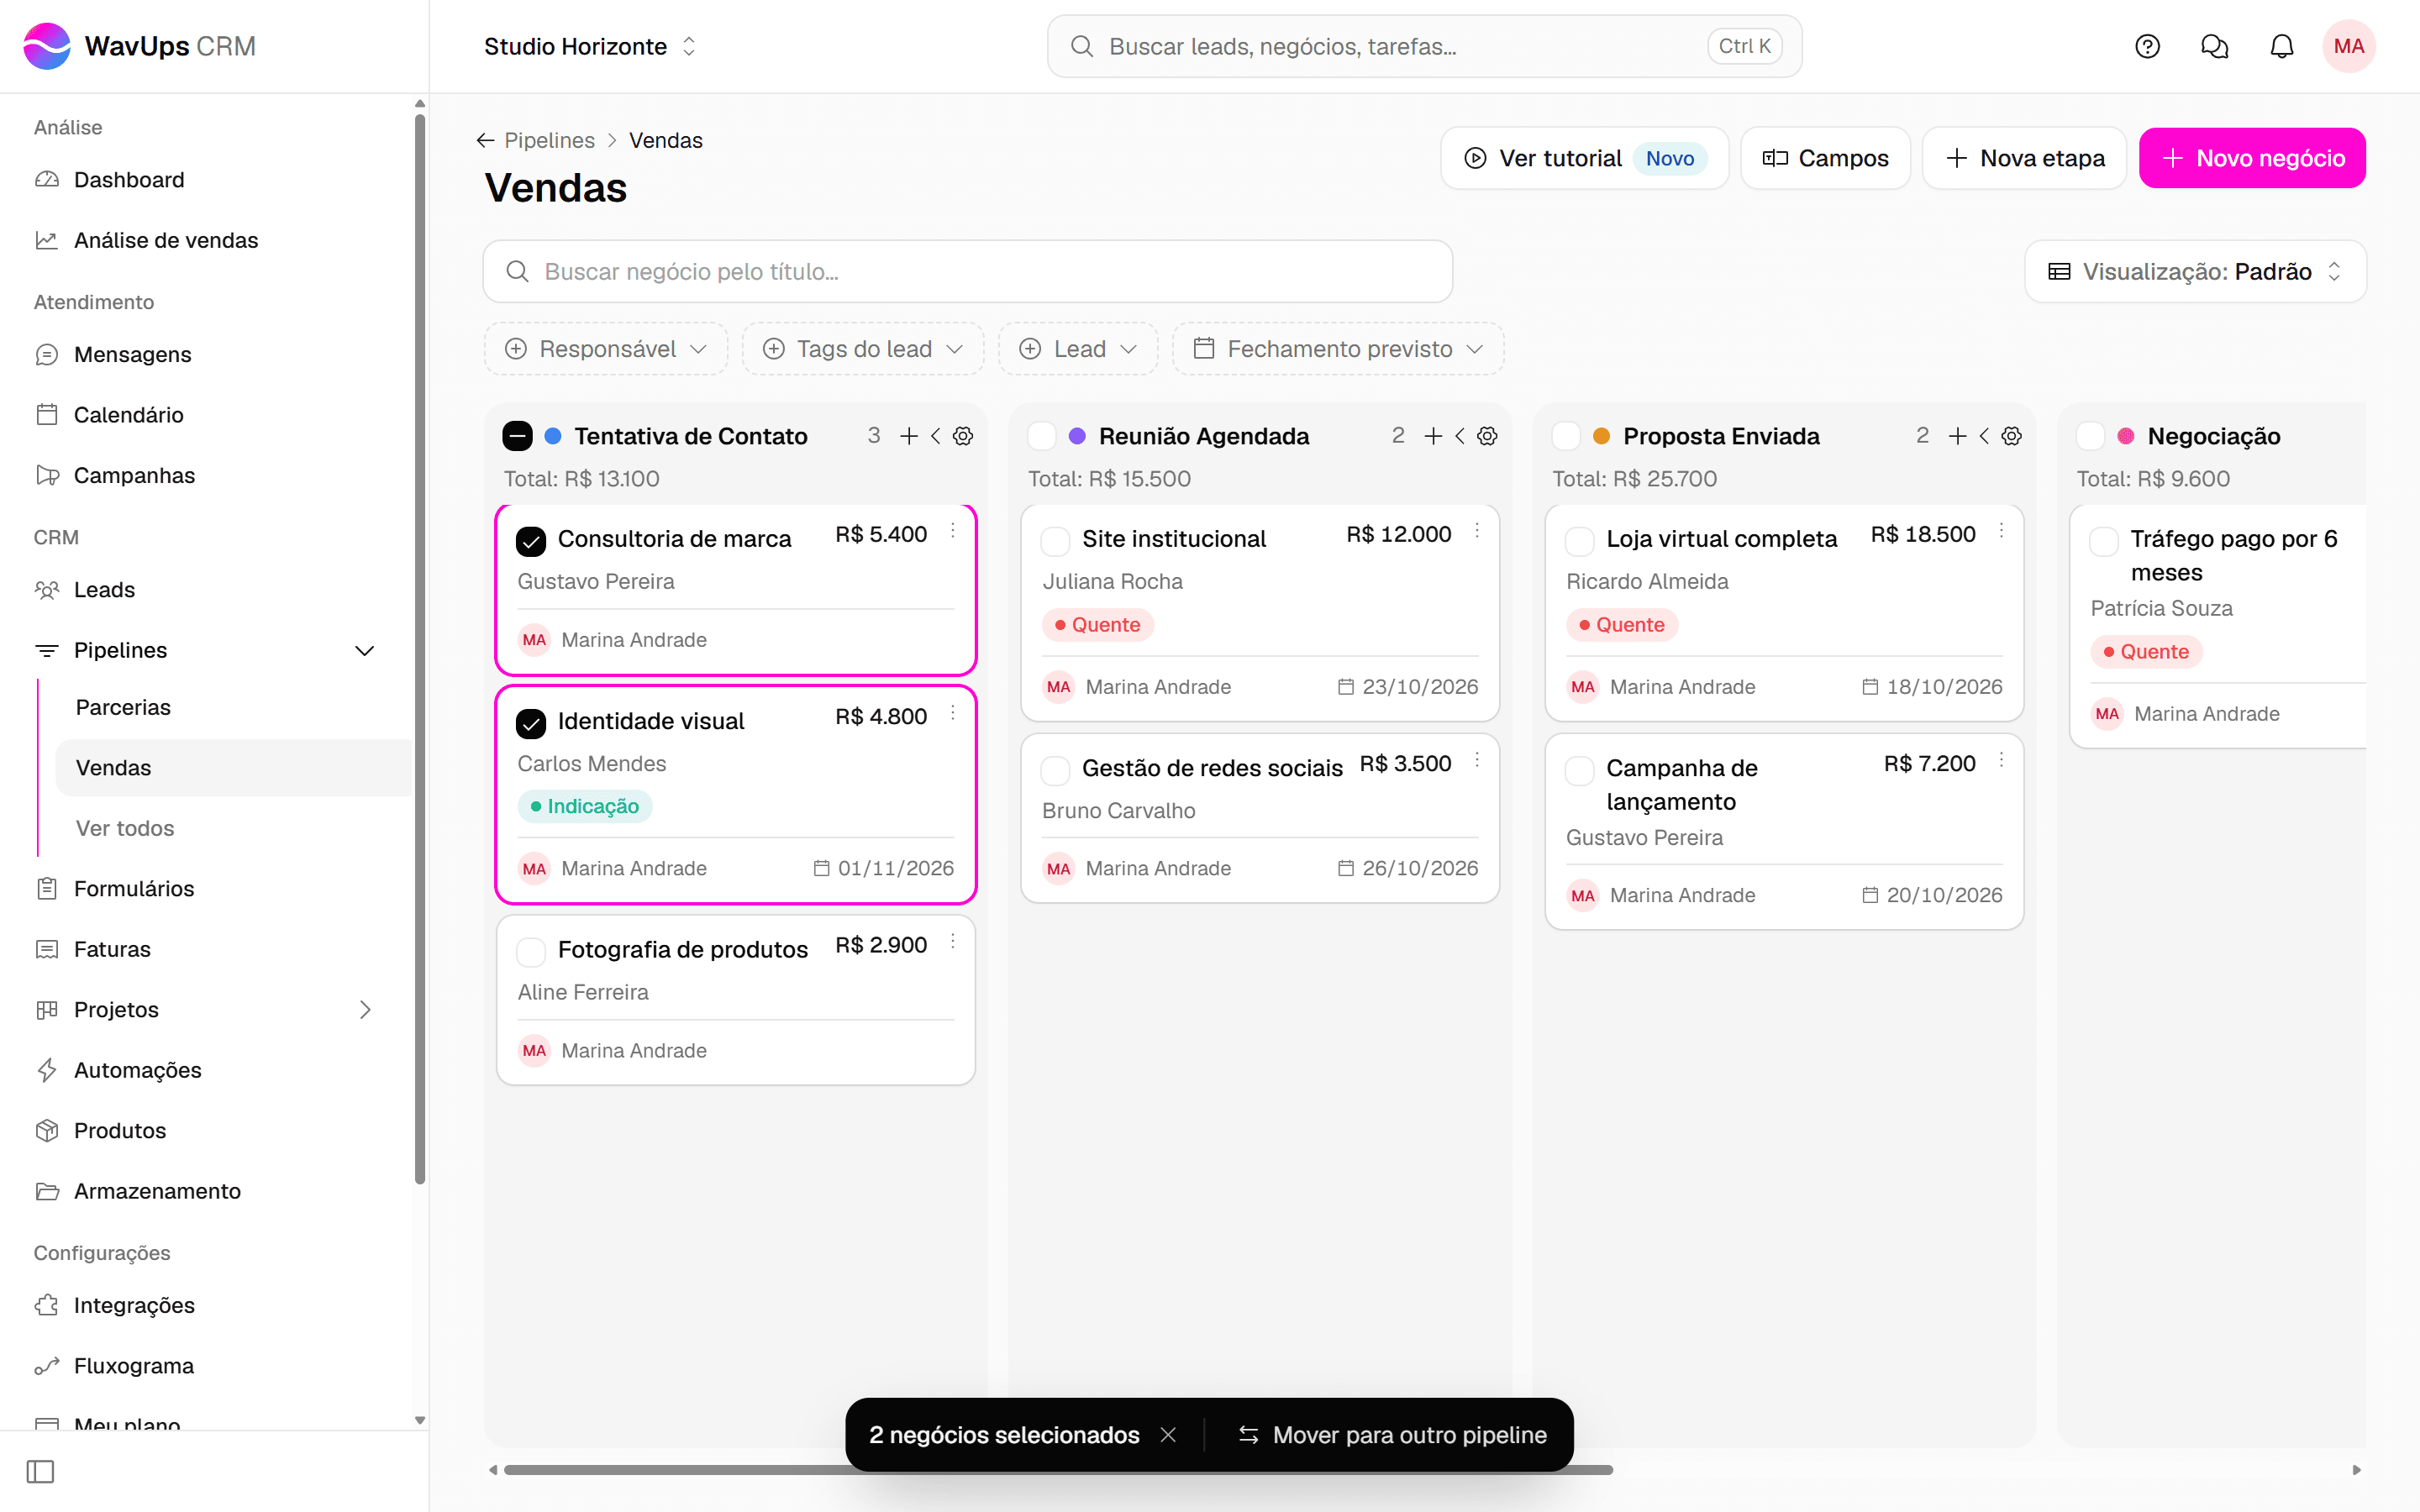Add a deal in Tentativa de Contato column
This screenshot has height=1512, width=2420.
tap(908, 436)
